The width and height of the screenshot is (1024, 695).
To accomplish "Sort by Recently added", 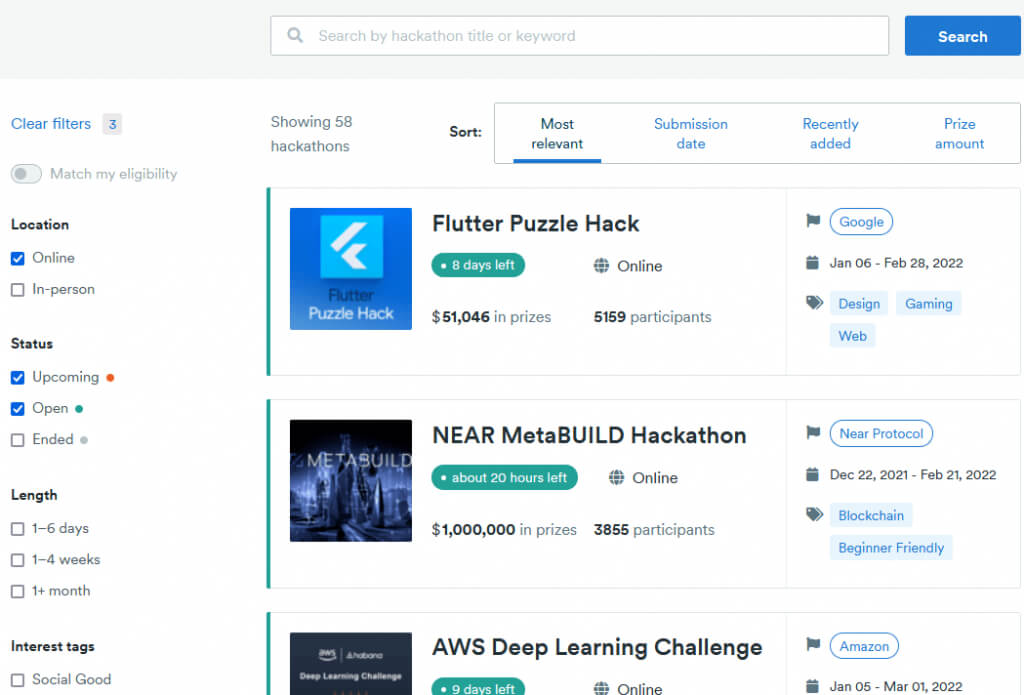I will click(x=830, y=133).
